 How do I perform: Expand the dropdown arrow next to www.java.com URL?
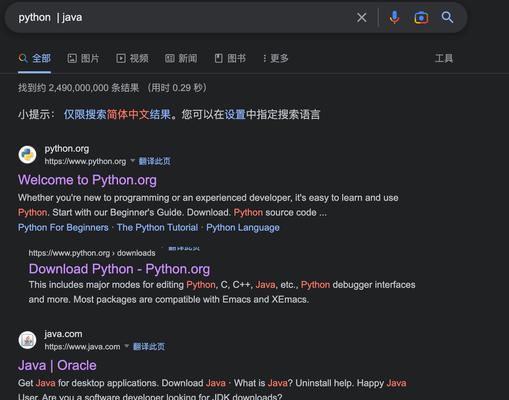(x=127, y=346)
